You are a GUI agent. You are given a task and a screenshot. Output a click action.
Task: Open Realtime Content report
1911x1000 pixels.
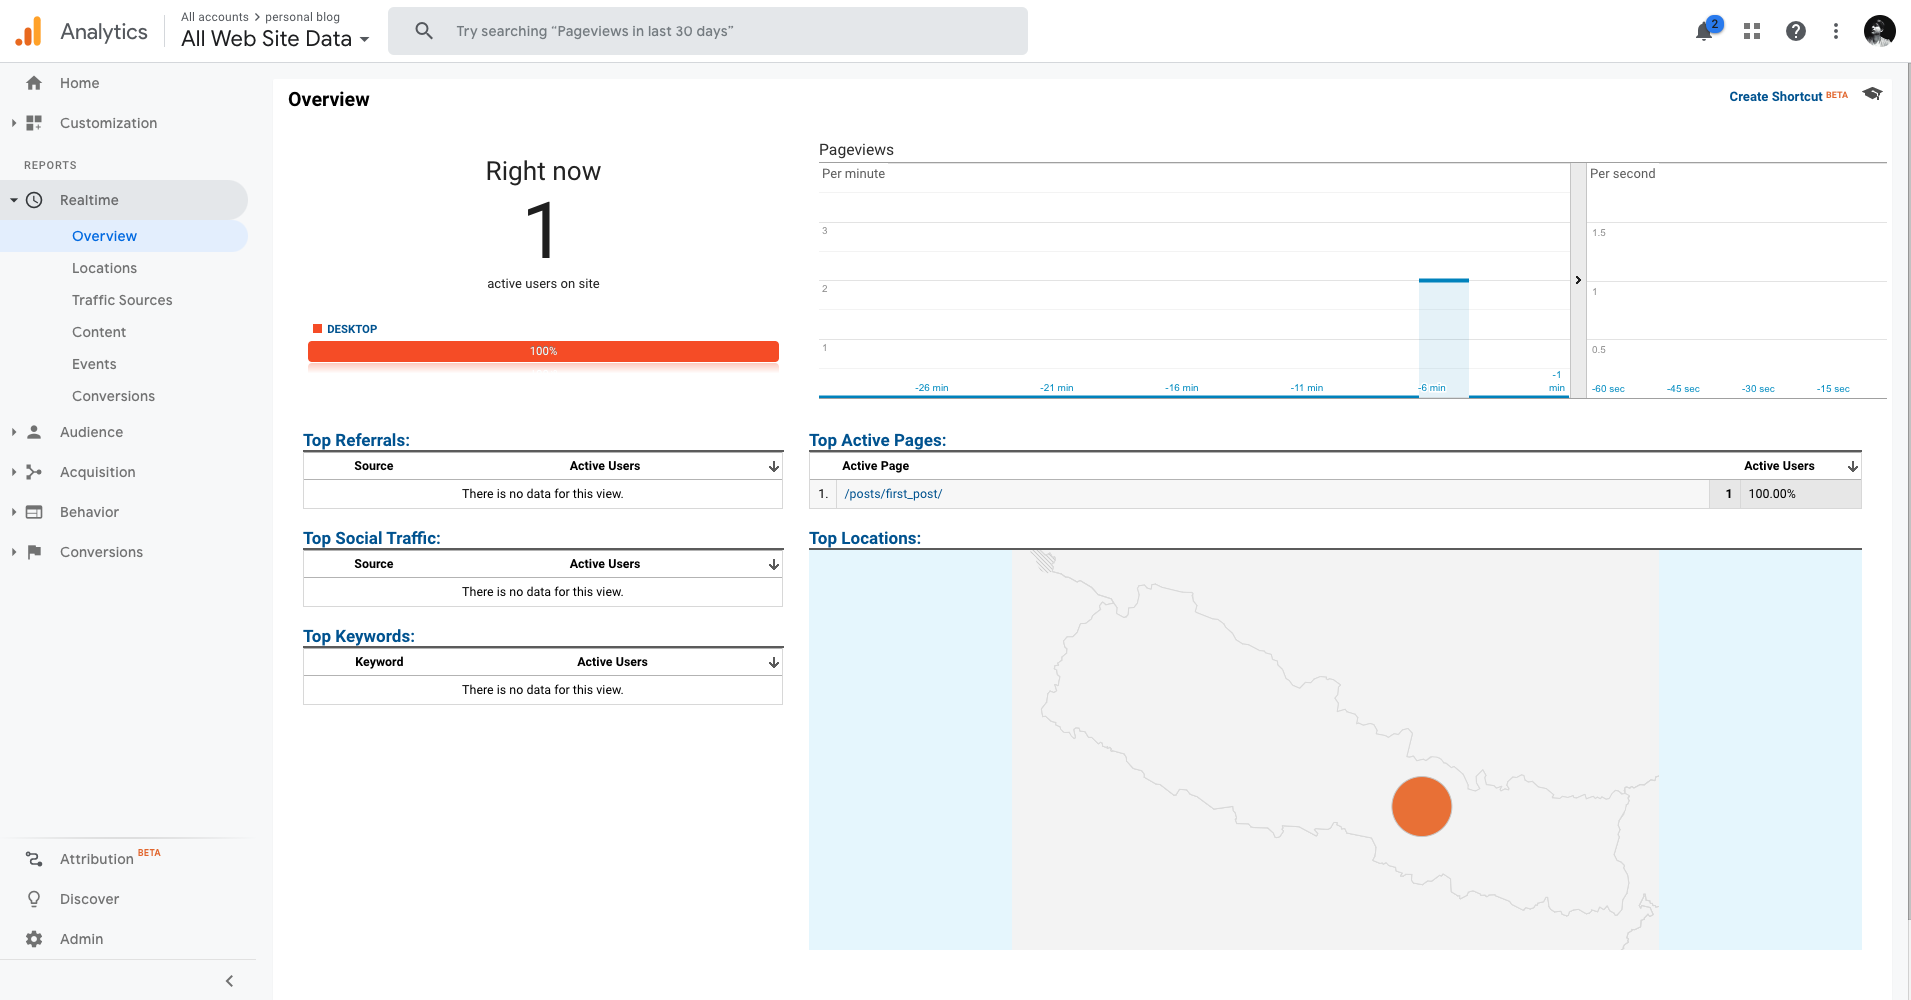pos(99,332)
